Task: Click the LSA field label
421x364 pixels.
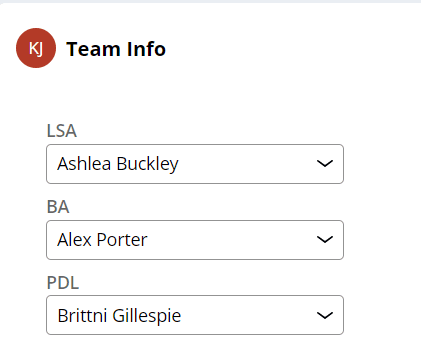Action: click(x=62, y=131)
